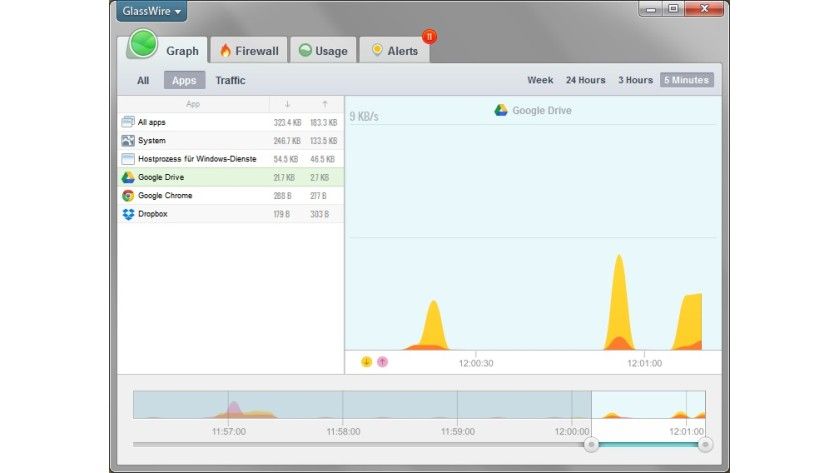The width and height of the screenshot is (840, 473).
Task: Set time range to 24 Hours
Action: tap(586, 80)
